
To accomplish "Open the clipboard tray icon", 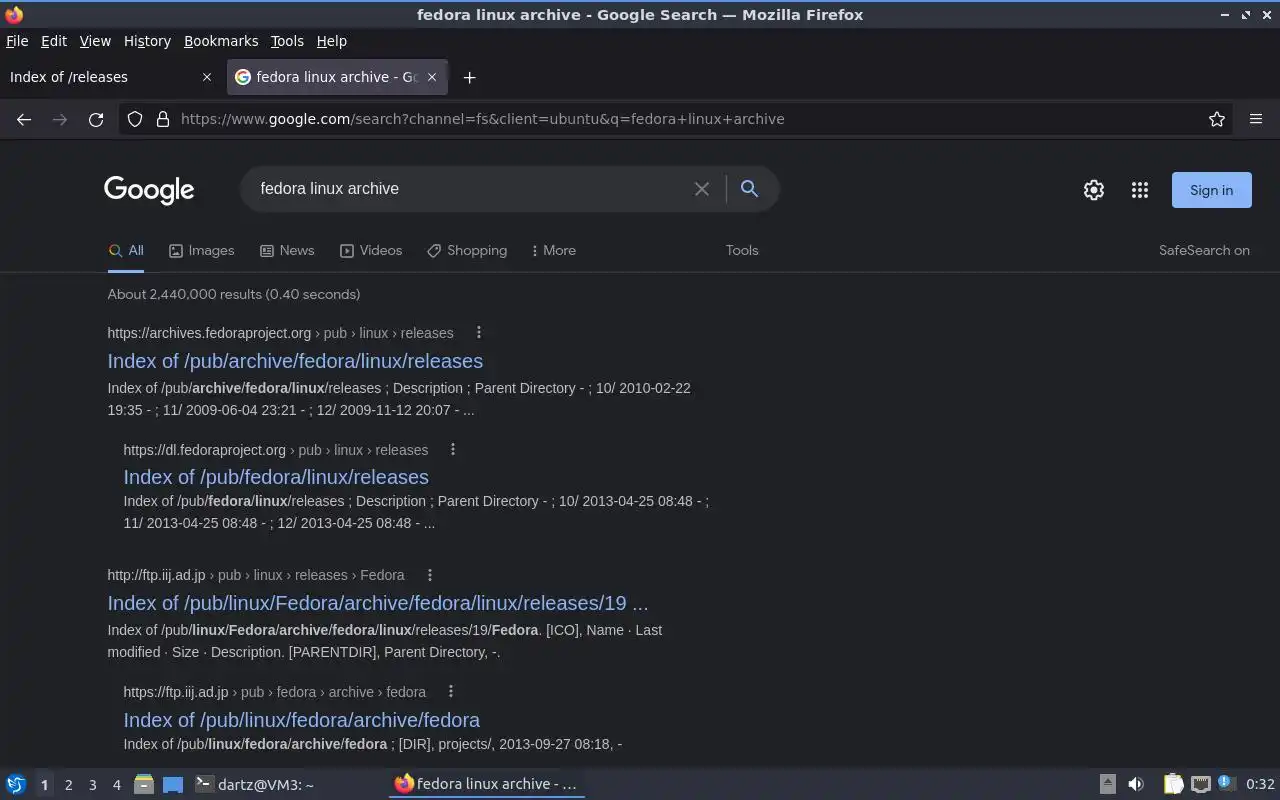I will pos(1173,784).
